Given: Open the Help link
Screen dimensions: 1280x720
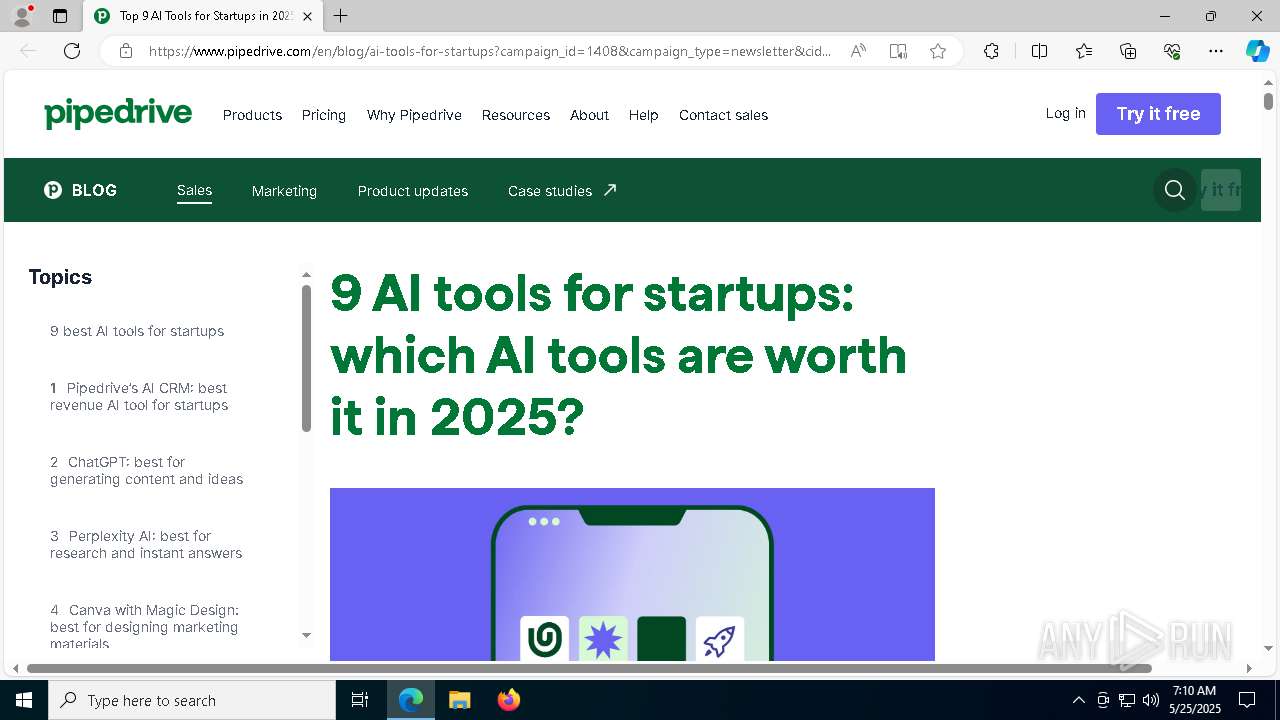Looking at the screenshot, I should 643,115.
